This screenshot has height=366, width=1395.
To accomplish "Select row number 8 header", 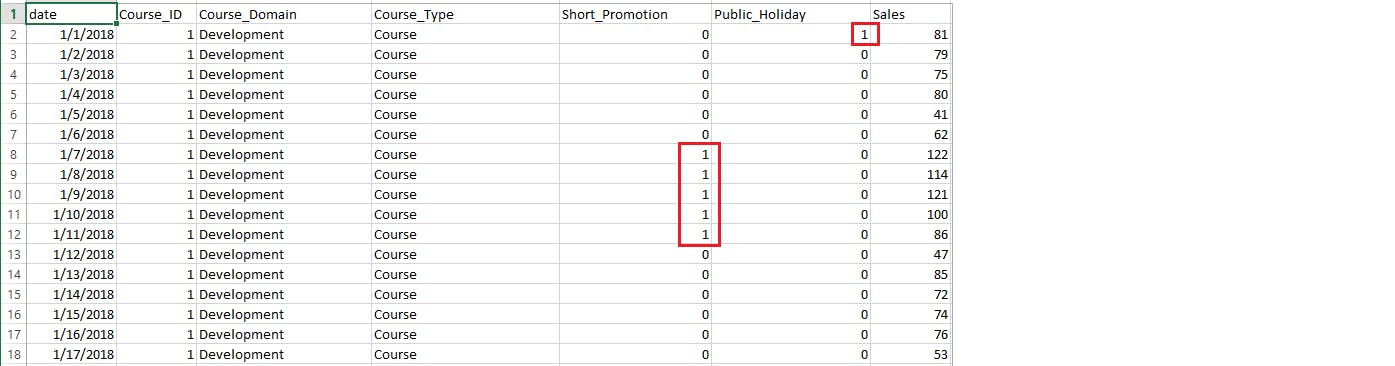I will (x=12, y=155).
